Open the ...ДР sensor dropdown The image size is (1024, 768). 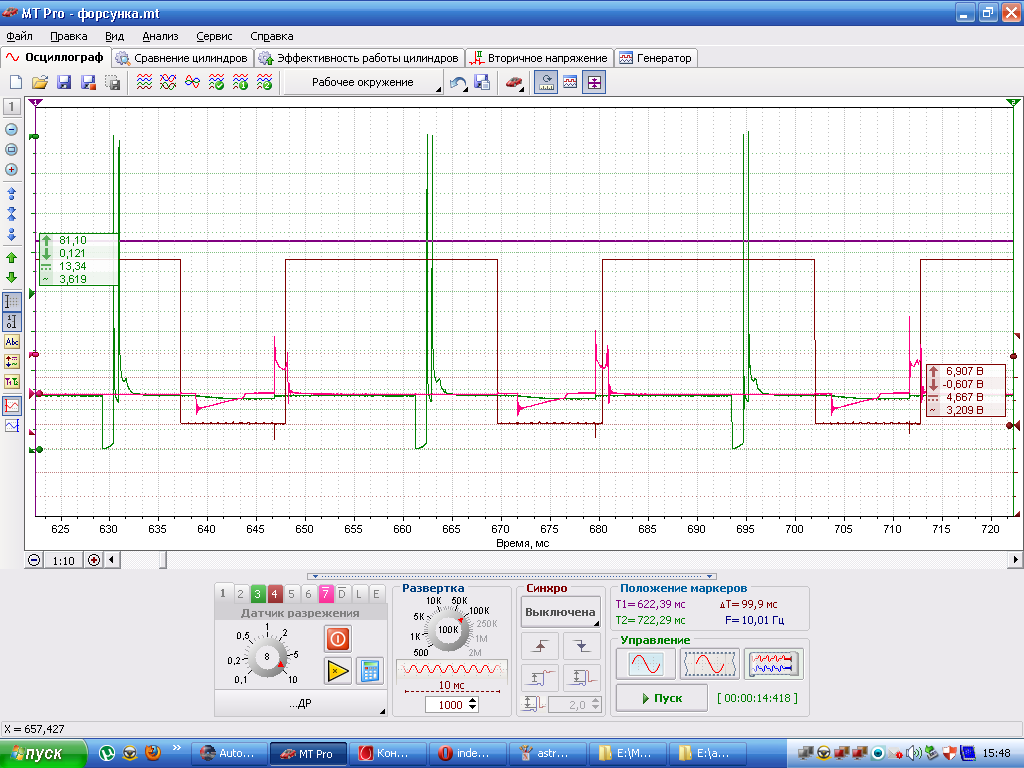(x=300, y=703)
